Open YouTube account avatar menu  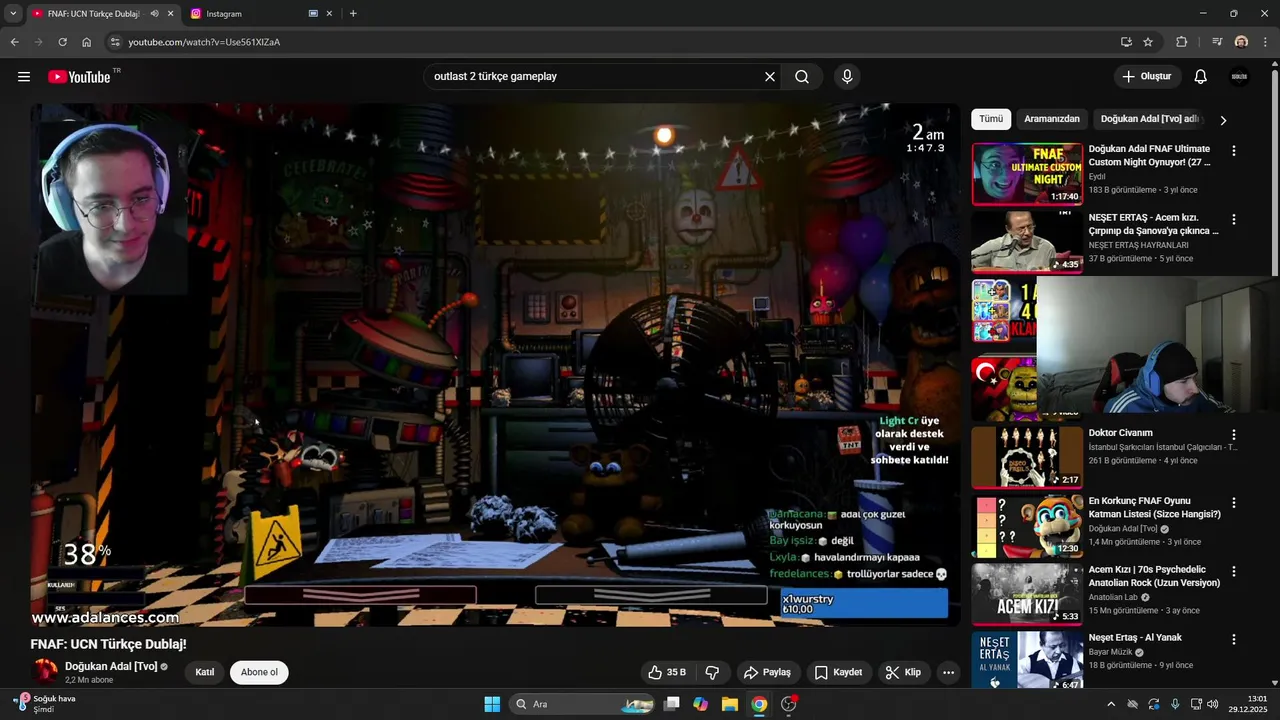(x=1240, y=77)
